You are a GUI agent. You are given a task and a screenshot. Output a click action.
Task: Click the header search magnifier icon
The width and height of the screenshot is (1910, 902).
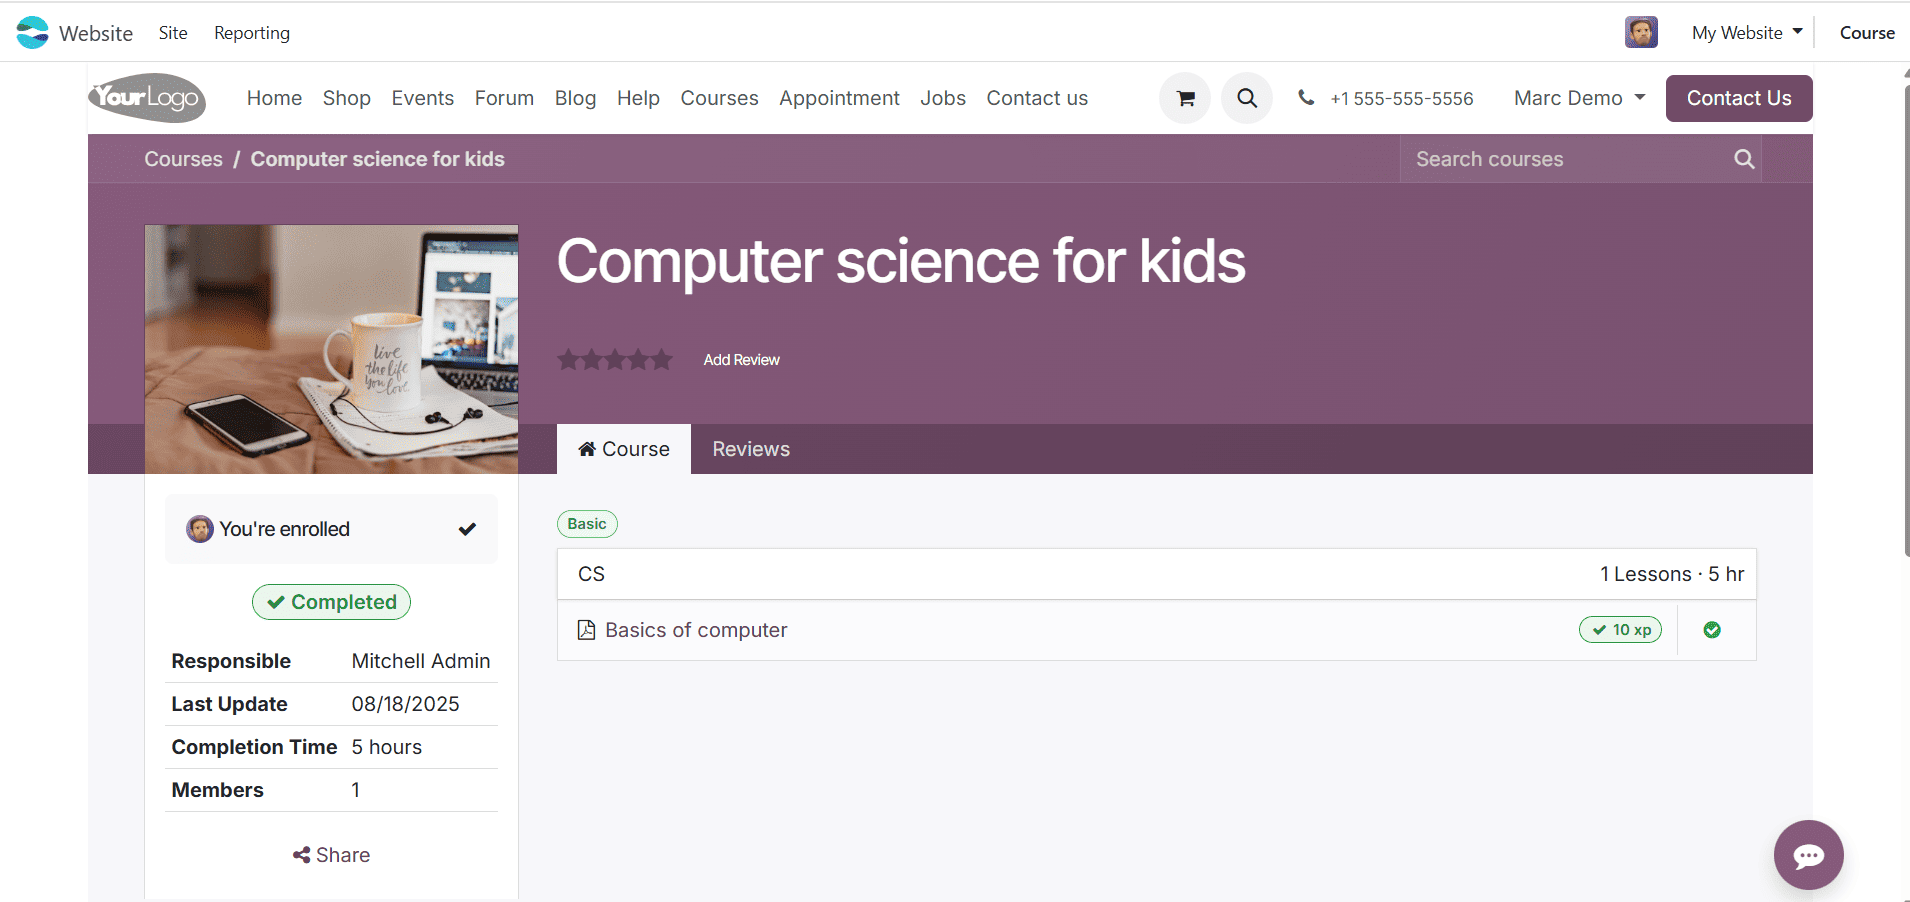(x=1247, y=98)
